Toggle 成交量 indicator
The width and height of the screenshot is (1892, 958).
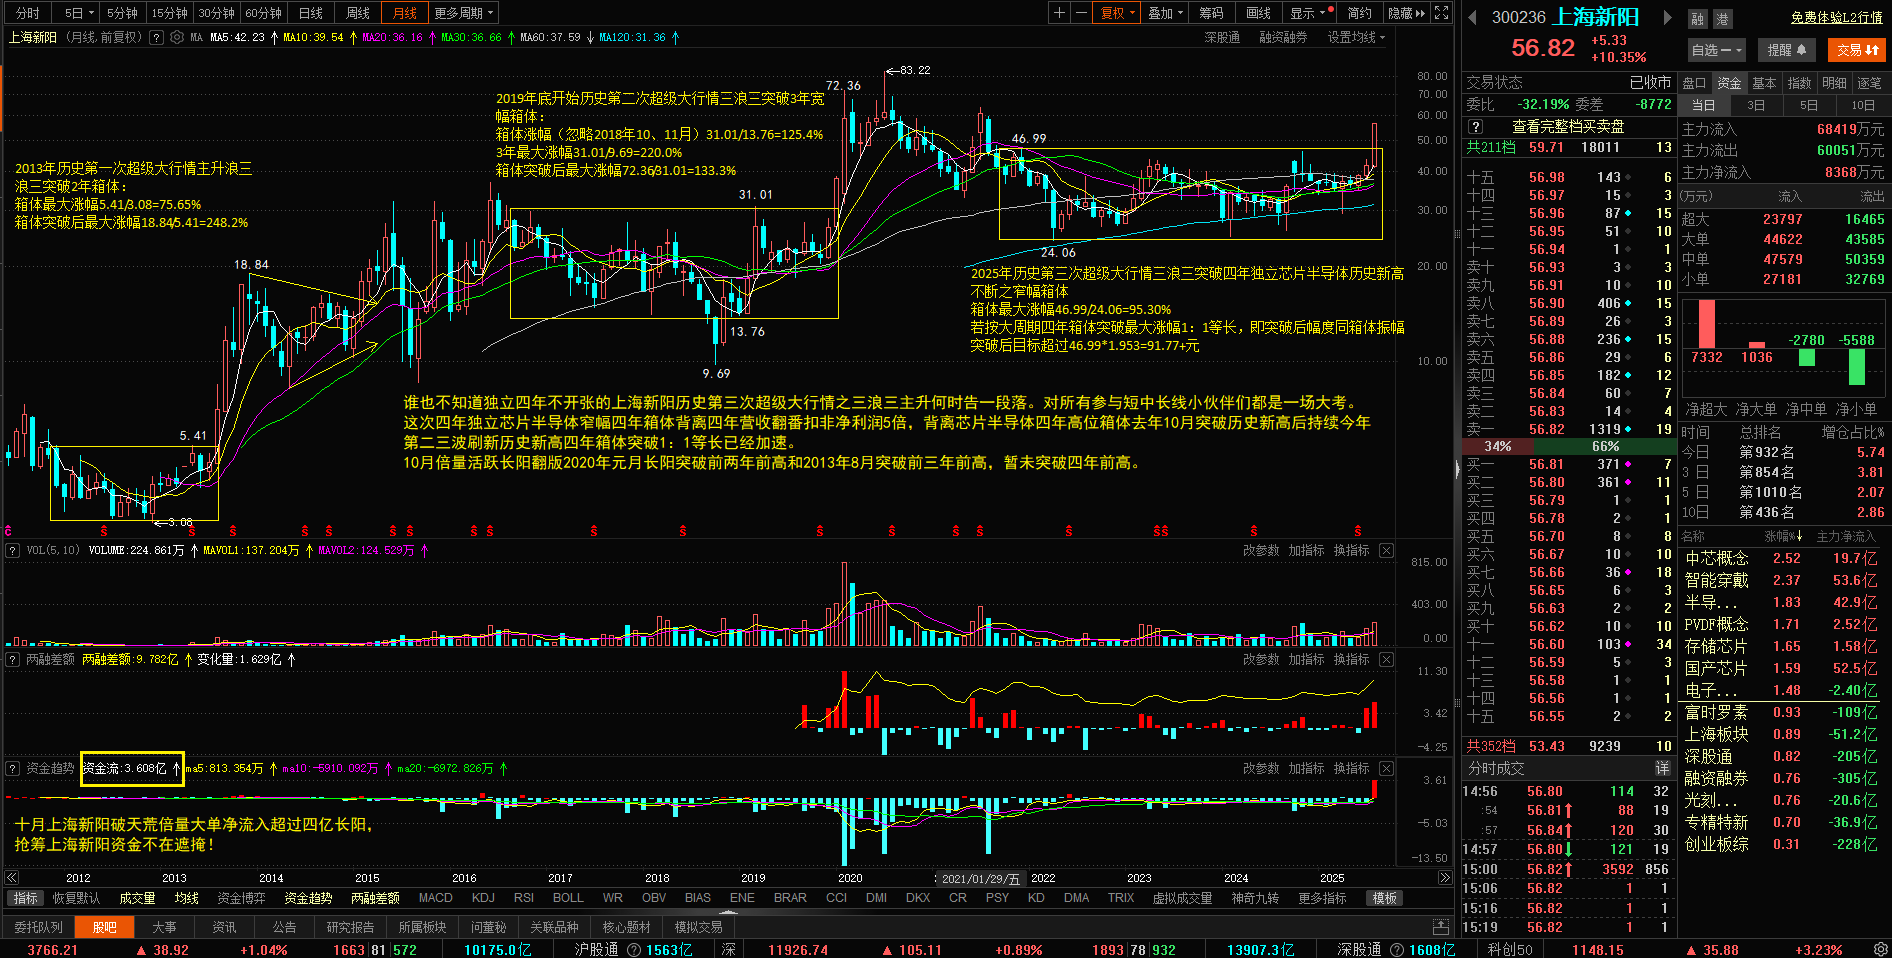137,898
